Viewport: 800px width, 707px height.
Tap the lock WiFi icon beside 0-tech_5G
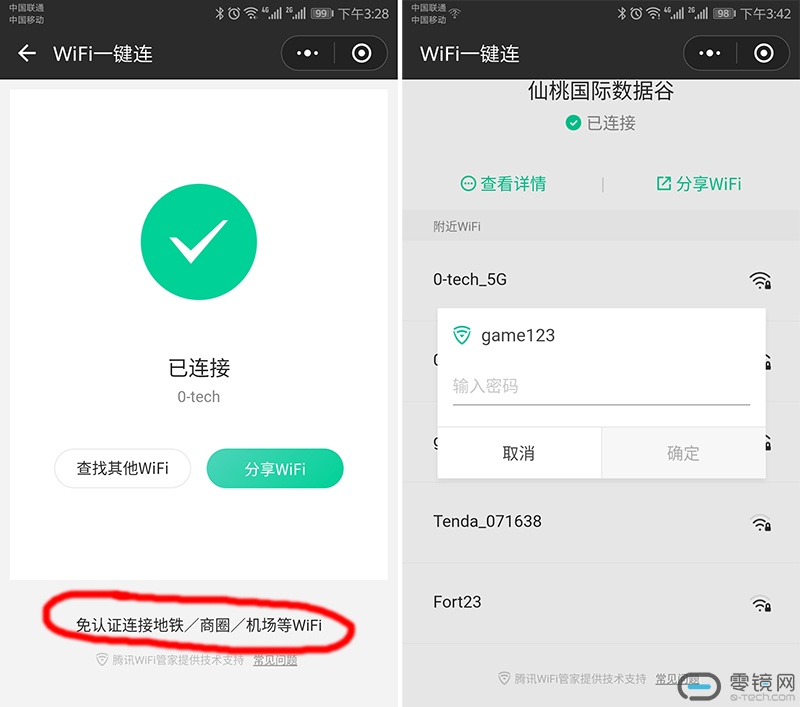click(x=760, y=280)
